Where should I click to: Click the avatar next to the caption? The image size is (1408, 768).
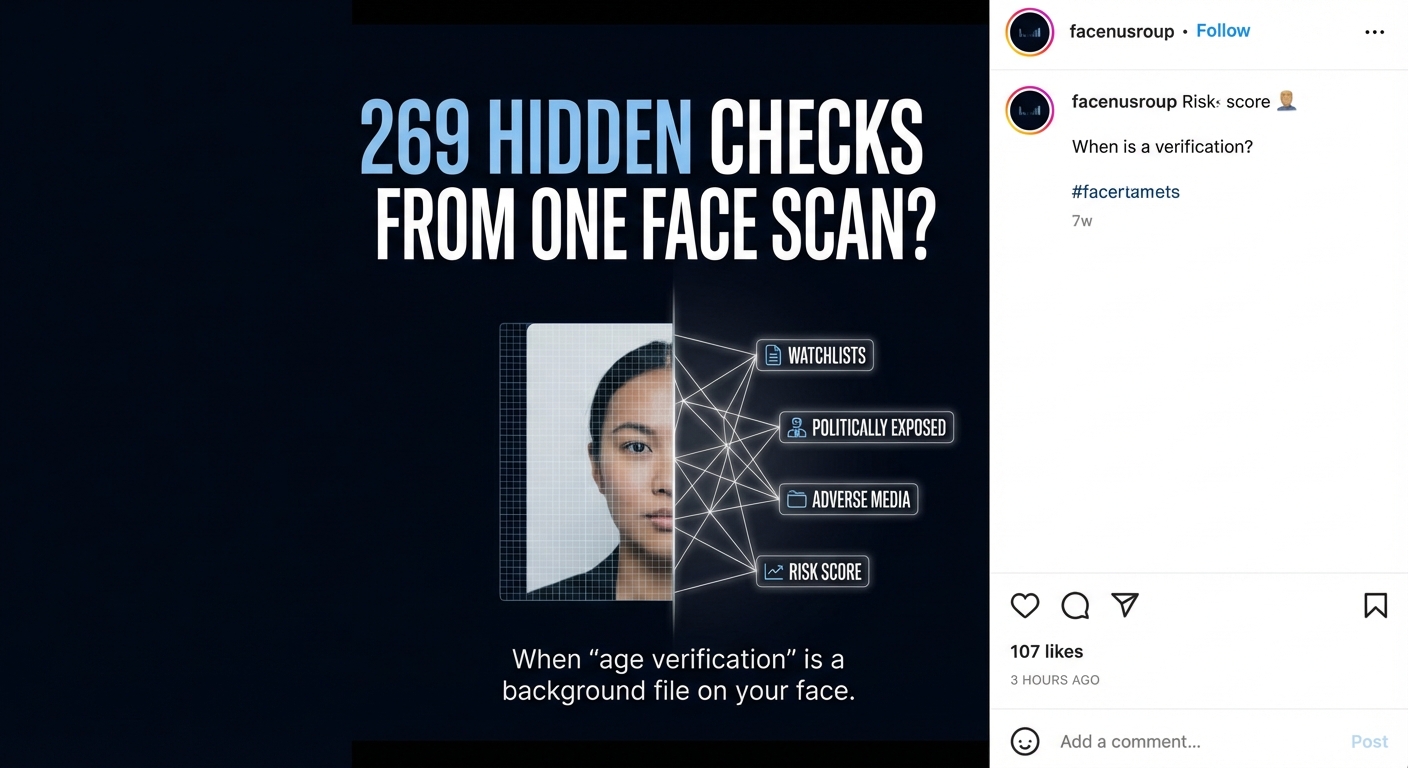1029,111
